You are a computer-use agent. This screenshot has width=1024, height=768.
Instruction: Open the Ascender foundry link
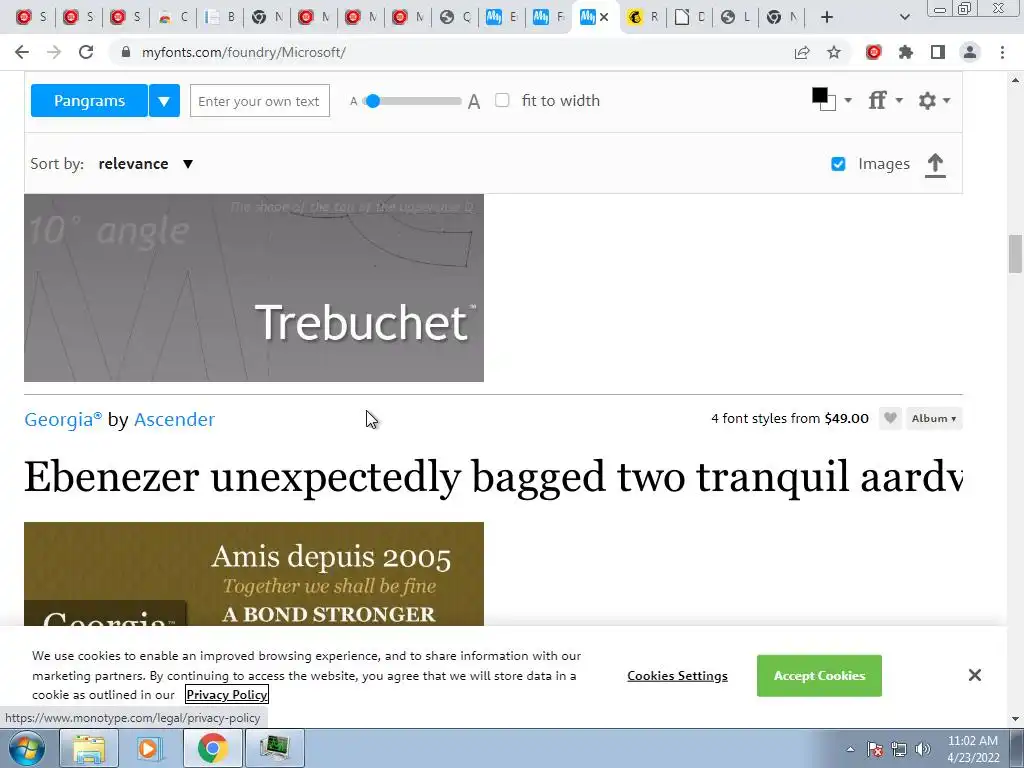(x=174, y=419)
